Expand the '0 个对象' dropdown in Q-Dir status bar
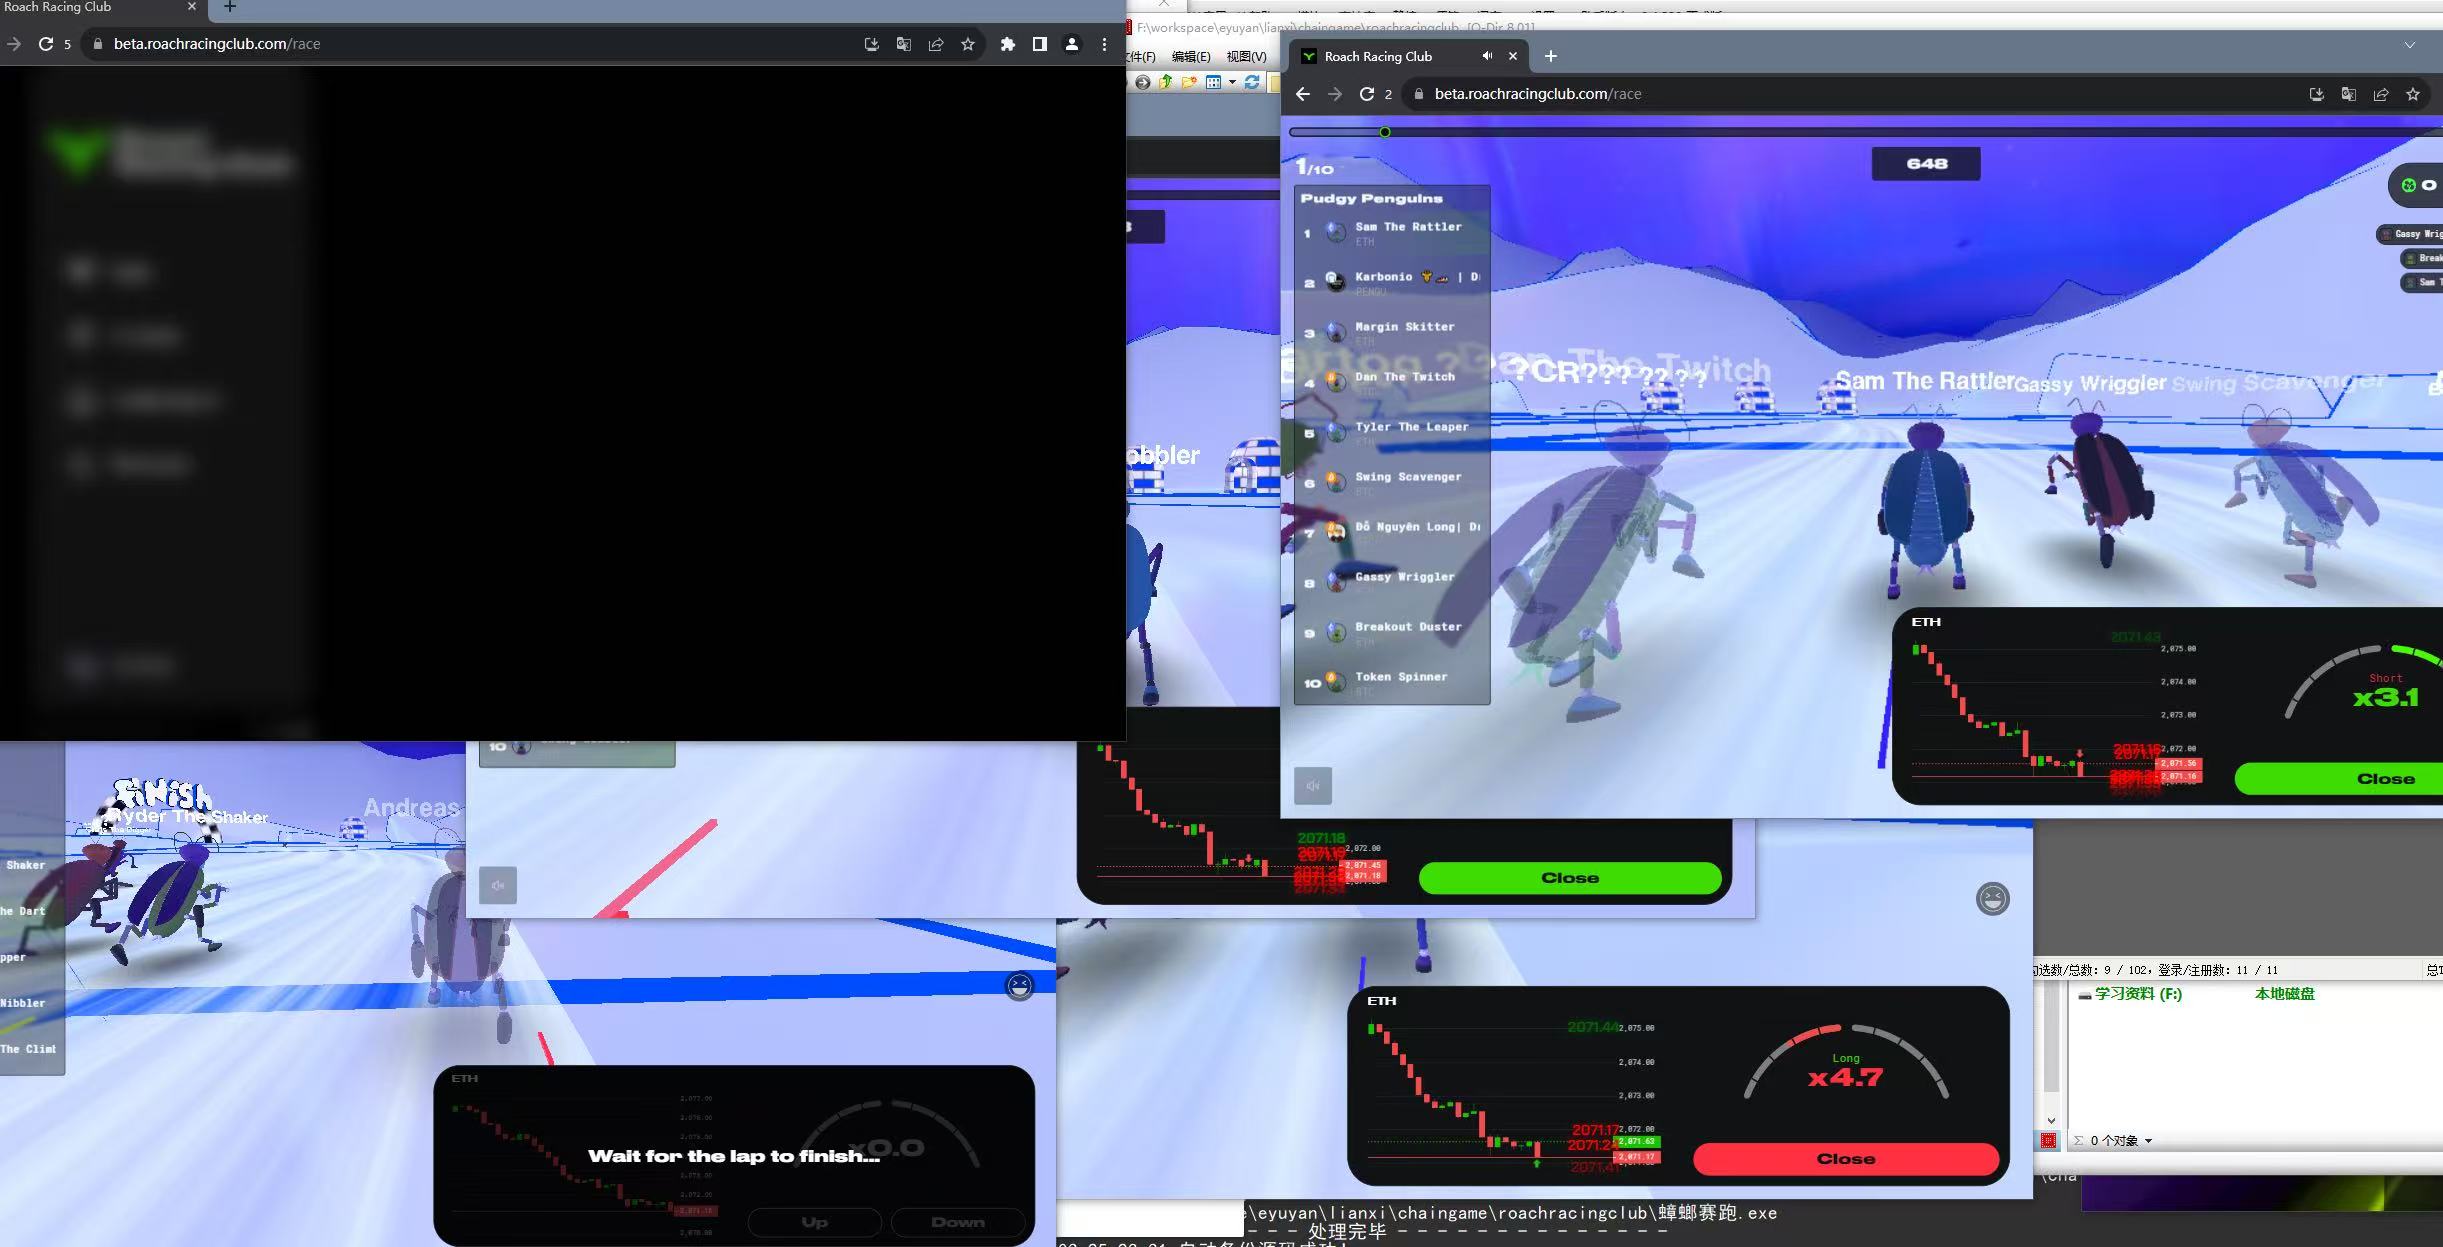Viewport: 2443px width, 1247px height. coord(2148,1141)
